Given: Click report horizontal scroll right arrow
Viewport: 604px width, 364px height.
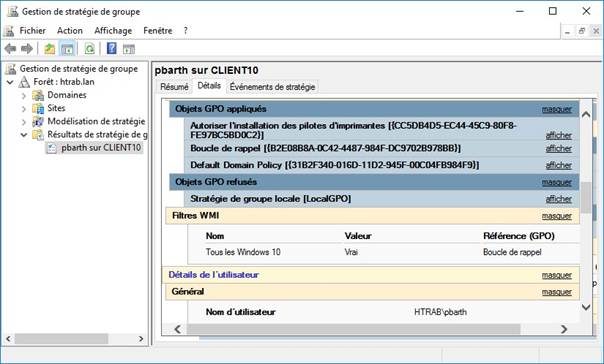Looking at the screenshot, I should (x=564, y=329).
